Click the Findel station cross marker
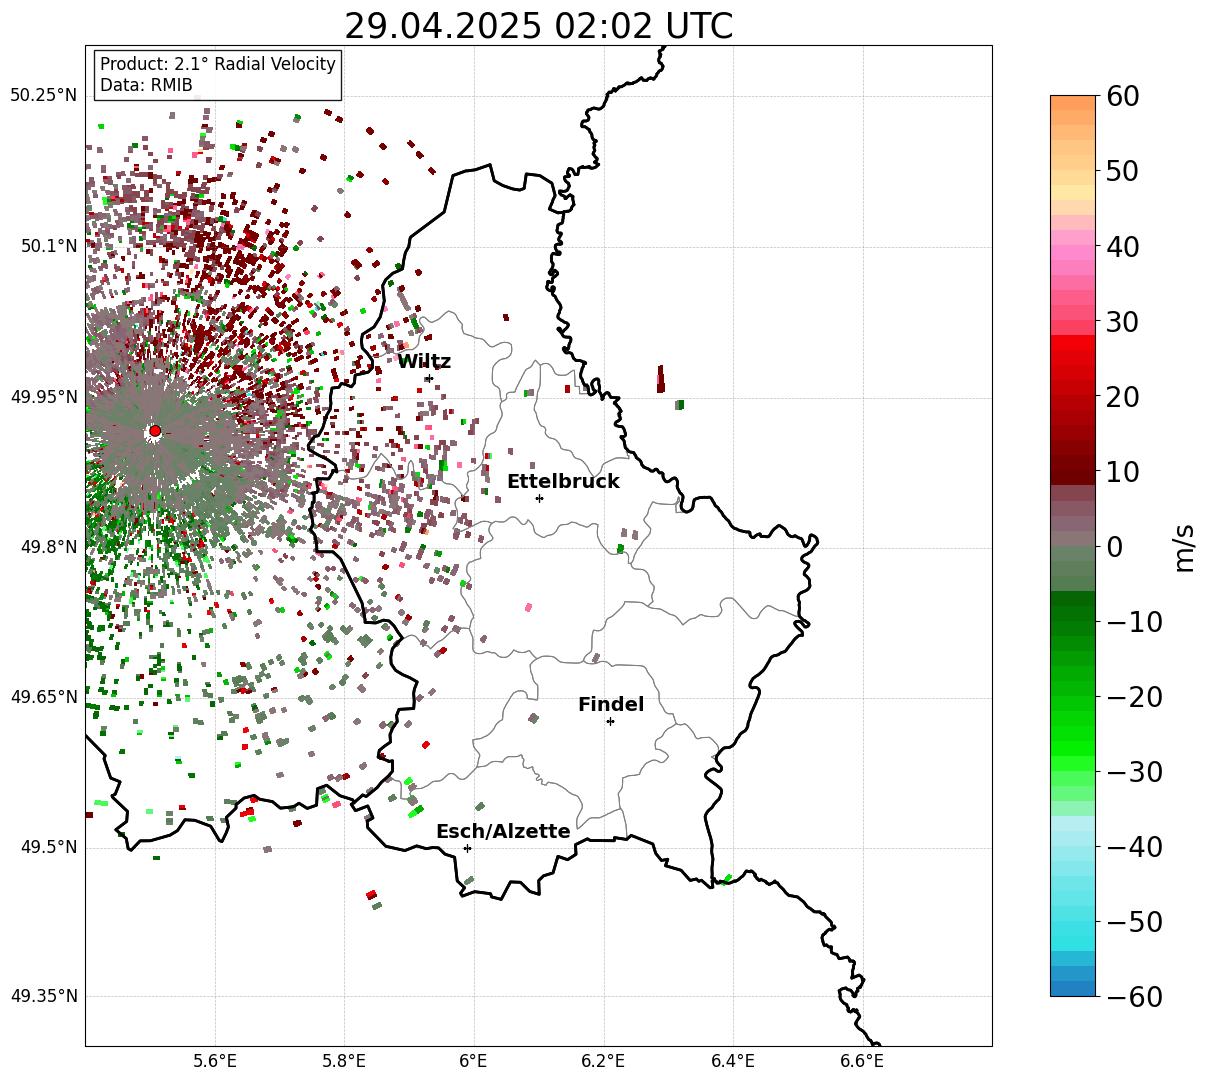Screen dimensions: 1207x1081 [x=610, y=721]
